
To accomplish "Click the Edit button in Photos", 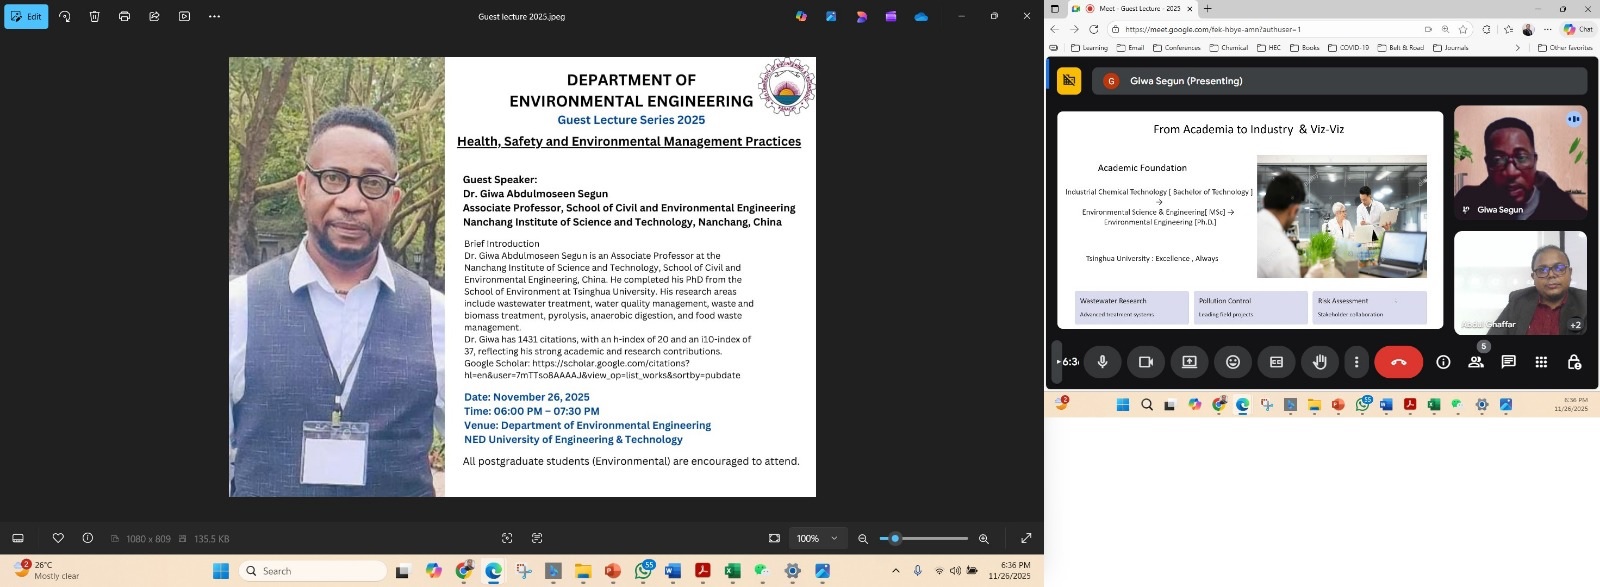I will point(26,17).
